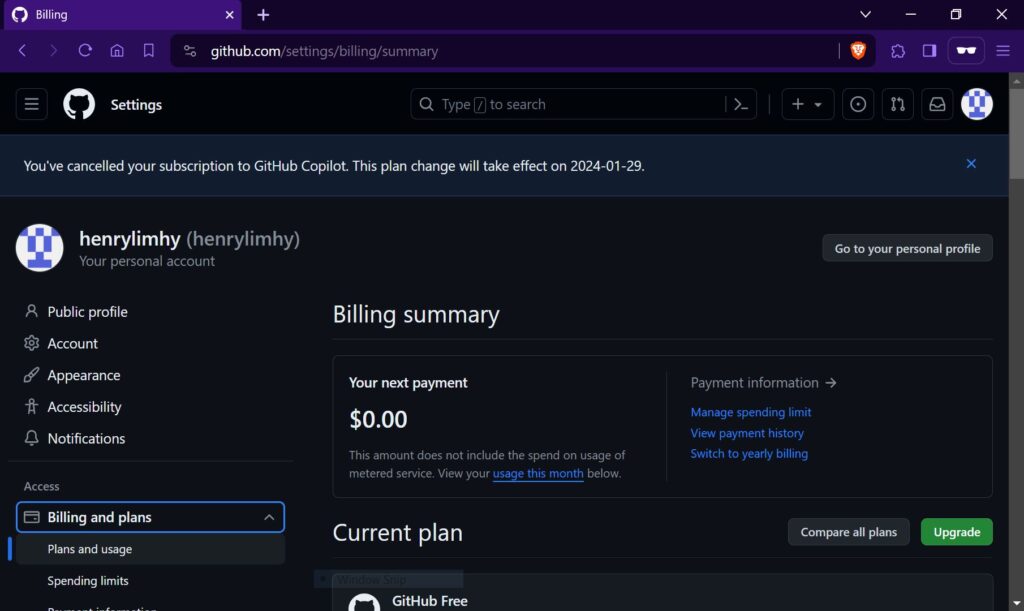This screenshot has height=611, width=1024.
Task: Open the user avatar menu in header
Action: tap(976, 104)
